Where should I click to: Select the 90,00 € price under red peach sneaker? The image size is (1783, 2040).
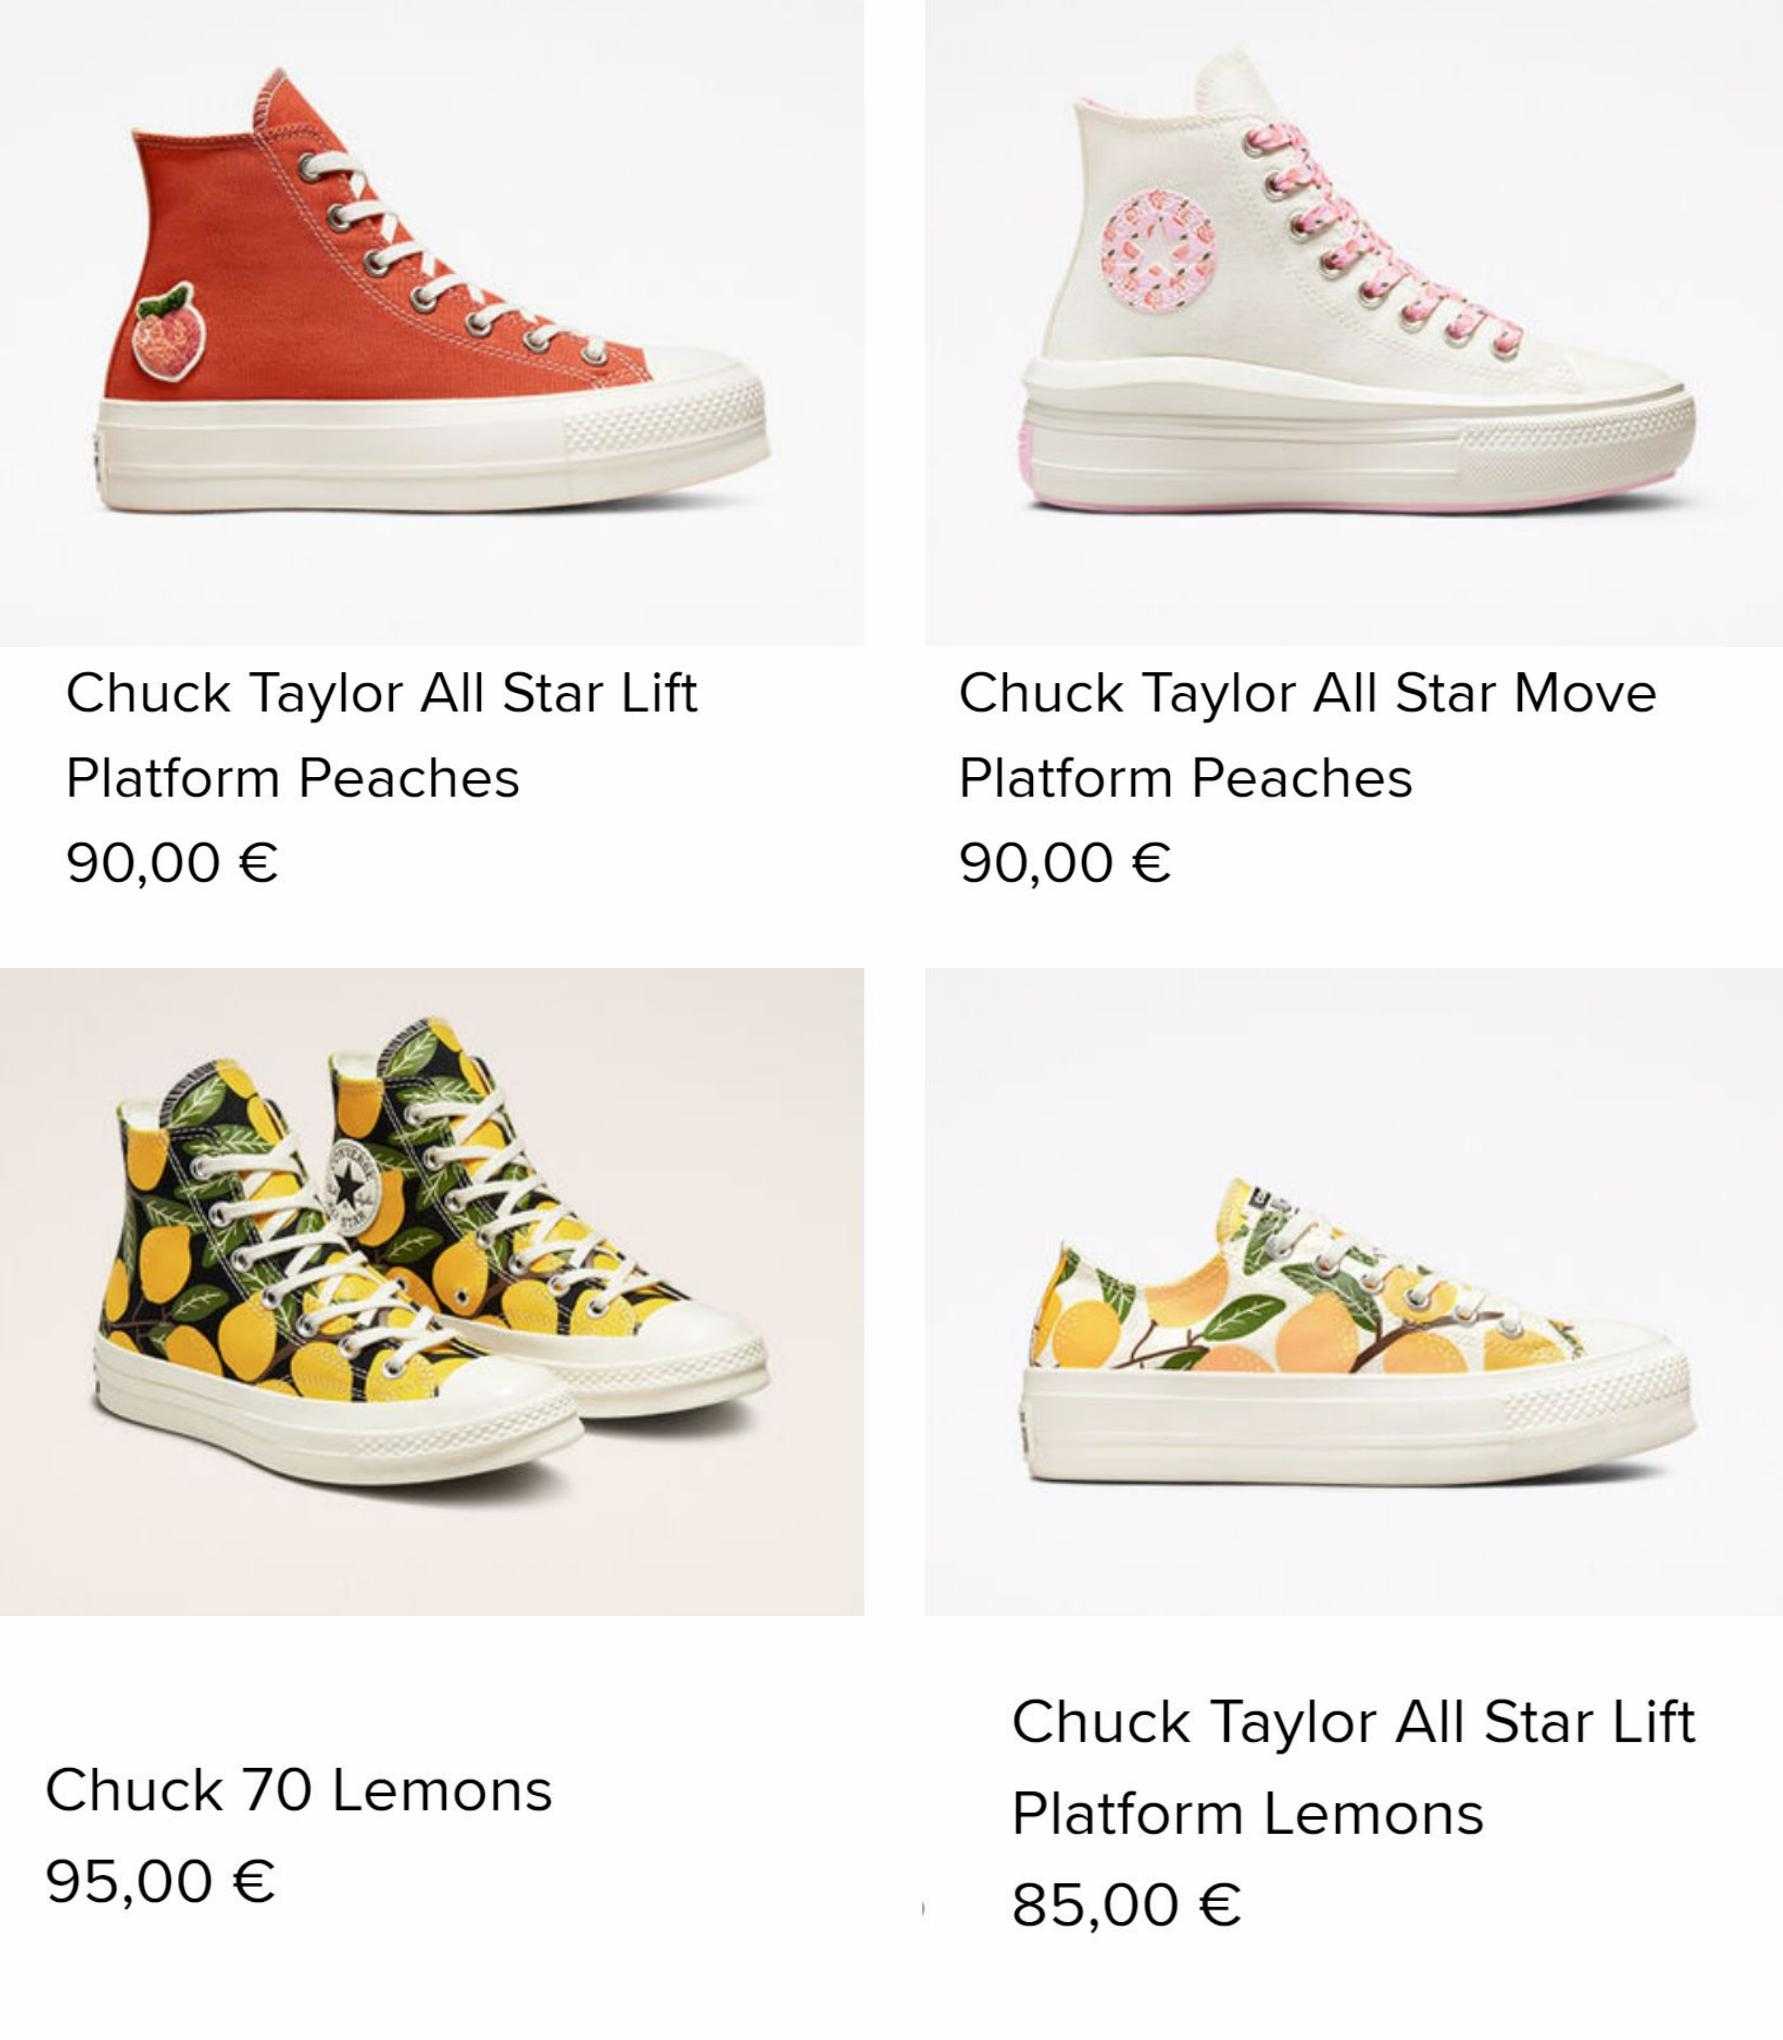(172, 862)
